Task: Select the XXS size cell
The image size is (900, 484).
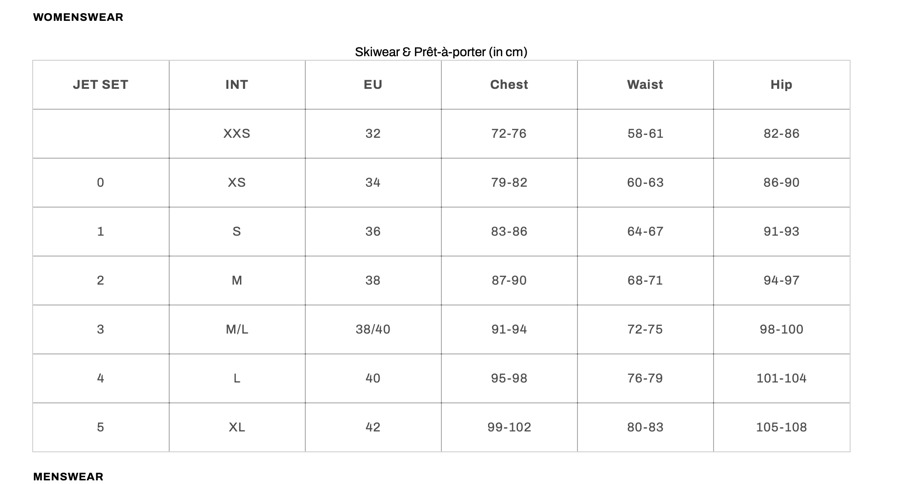Action: tap(237, 134)
